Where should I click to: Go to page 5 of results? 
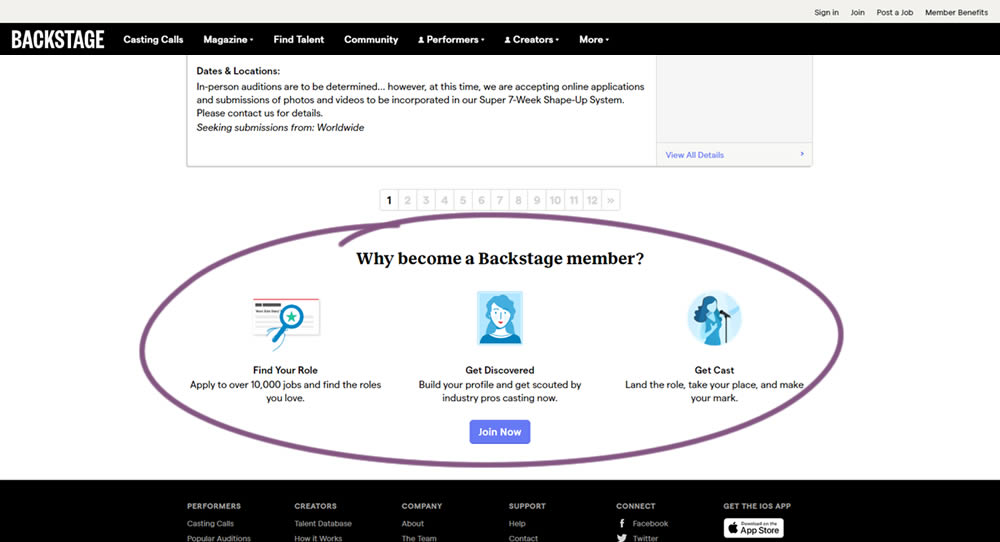[x=463, y=201]
